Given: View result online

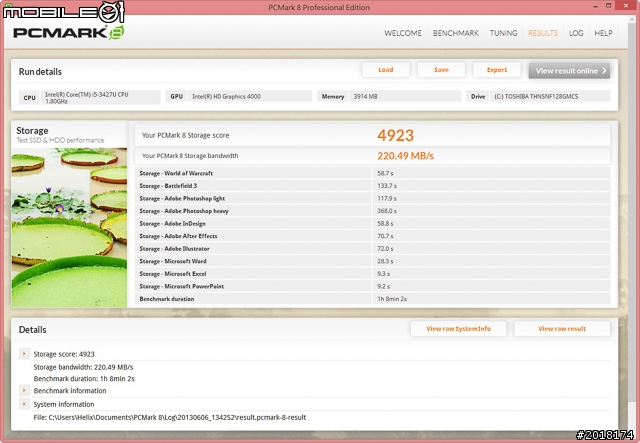Looking at the screenshot, I should coord(569,71).
